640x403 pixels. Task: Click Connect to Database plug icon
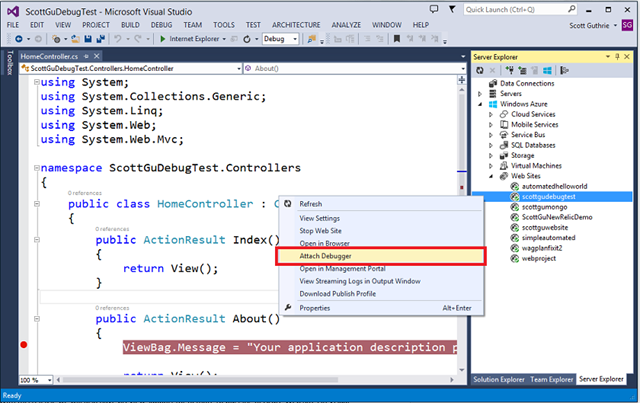(x=509, y=70)
